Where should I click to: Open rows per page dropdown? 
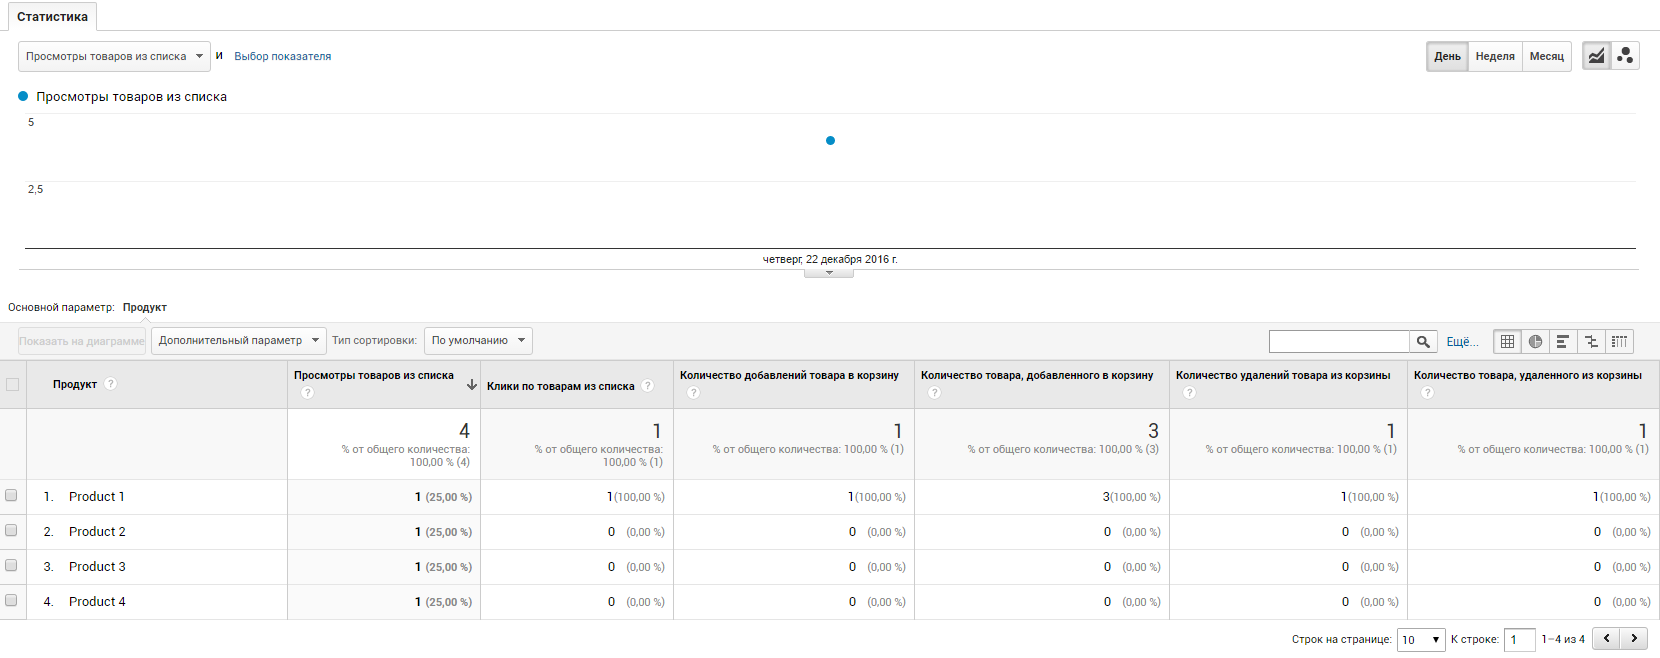(x=1421, y=639)
